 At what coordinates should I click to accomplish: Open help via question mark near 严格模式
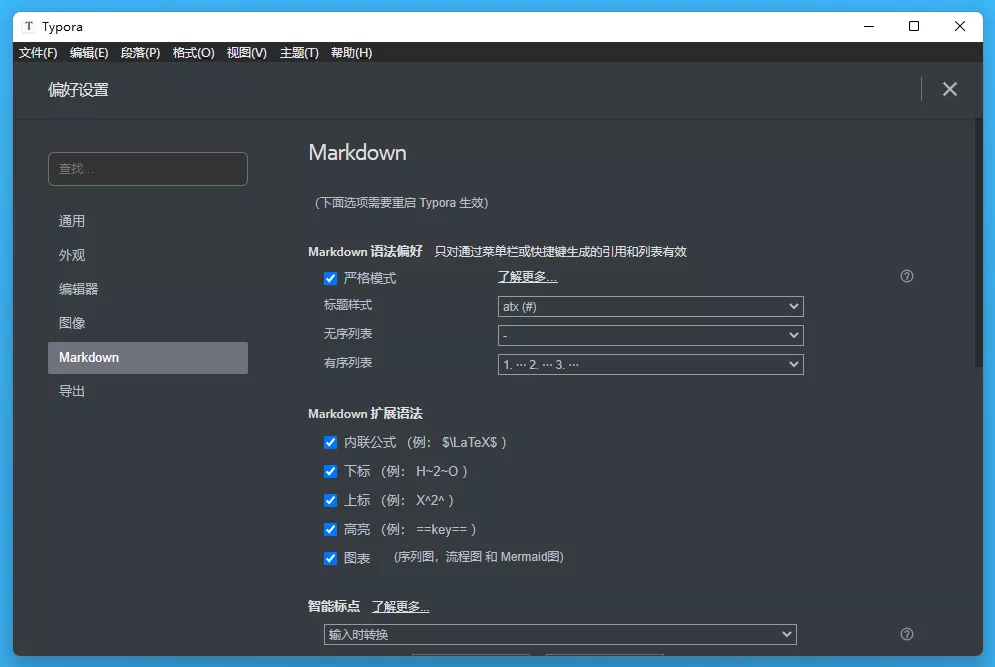tap(906, 276)
